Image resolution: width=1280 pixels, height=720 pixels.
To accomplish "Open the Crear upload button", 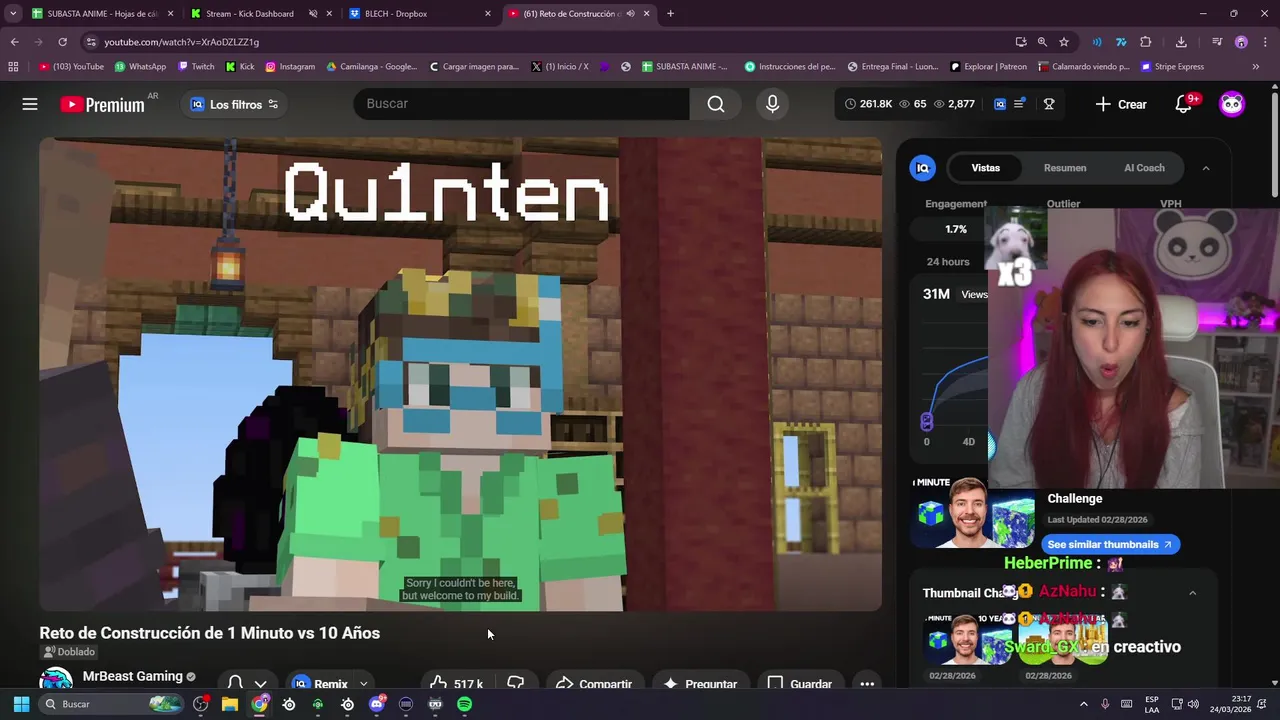I will (x=1121, y=104).
